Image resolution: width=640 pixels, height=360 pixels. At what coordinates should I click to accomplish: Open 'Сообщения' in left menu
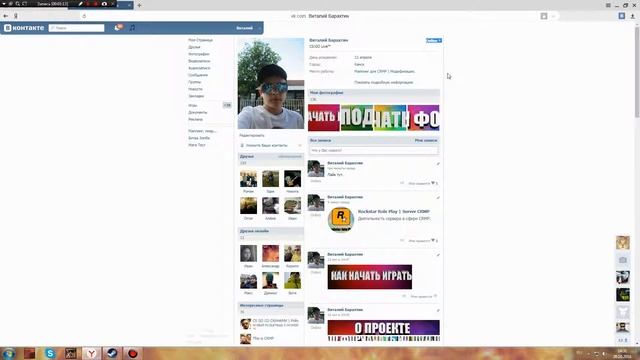click(198, 75)
